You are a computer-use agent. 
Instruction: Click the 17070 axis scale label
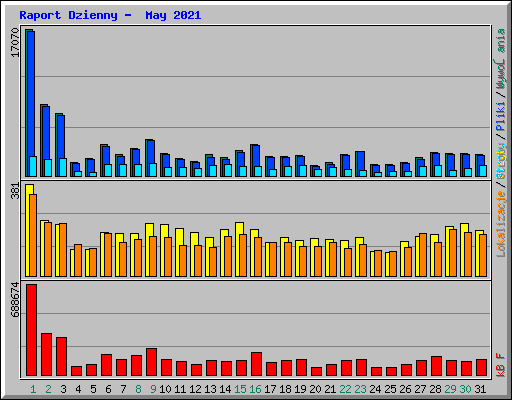point(15,43)
